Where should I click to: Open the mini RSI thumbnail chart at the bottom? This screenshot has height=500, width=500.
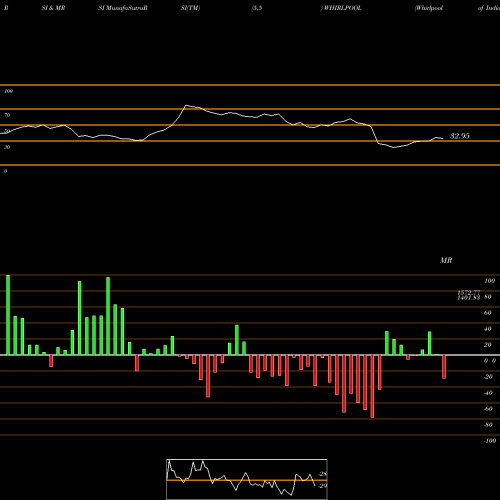(x=247, y=479)
